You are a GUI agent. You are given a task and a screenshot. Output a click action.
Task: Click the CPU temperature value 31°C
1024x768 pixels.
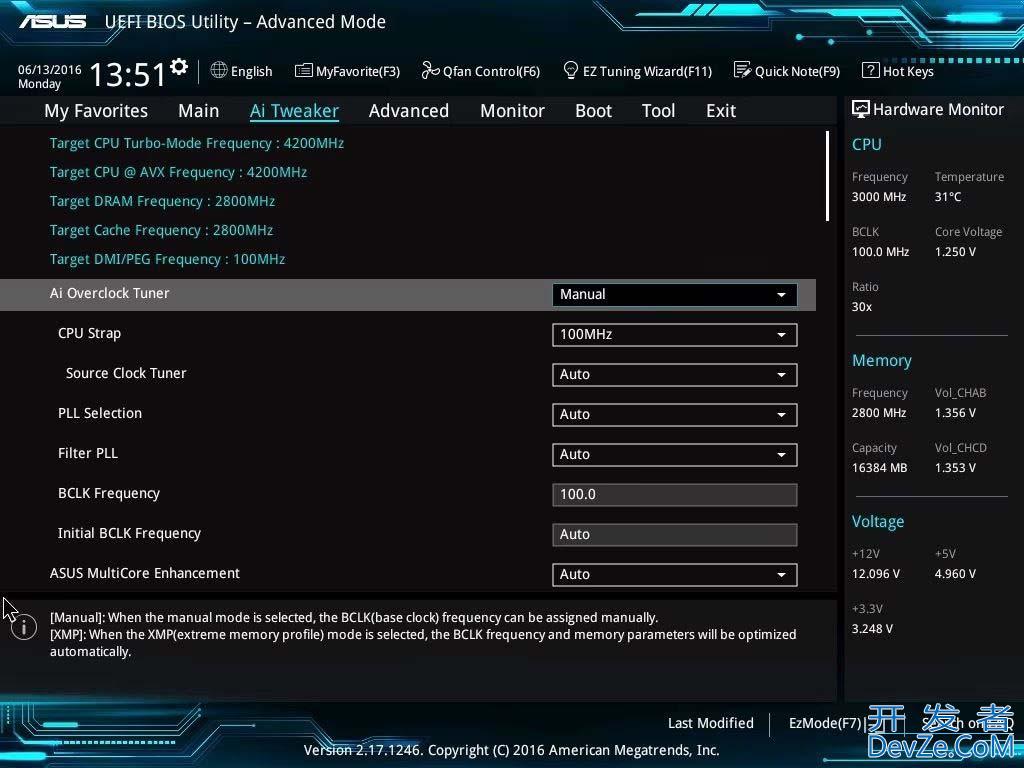(948, 197)
